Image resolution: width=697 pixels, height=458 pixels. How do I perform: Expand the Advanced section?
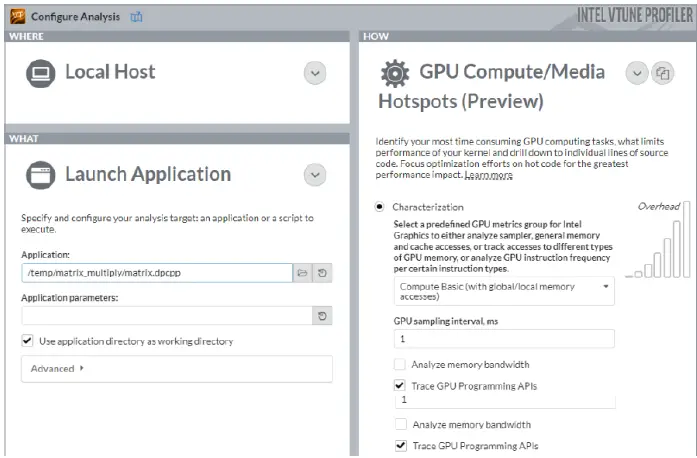coord(176,369)
